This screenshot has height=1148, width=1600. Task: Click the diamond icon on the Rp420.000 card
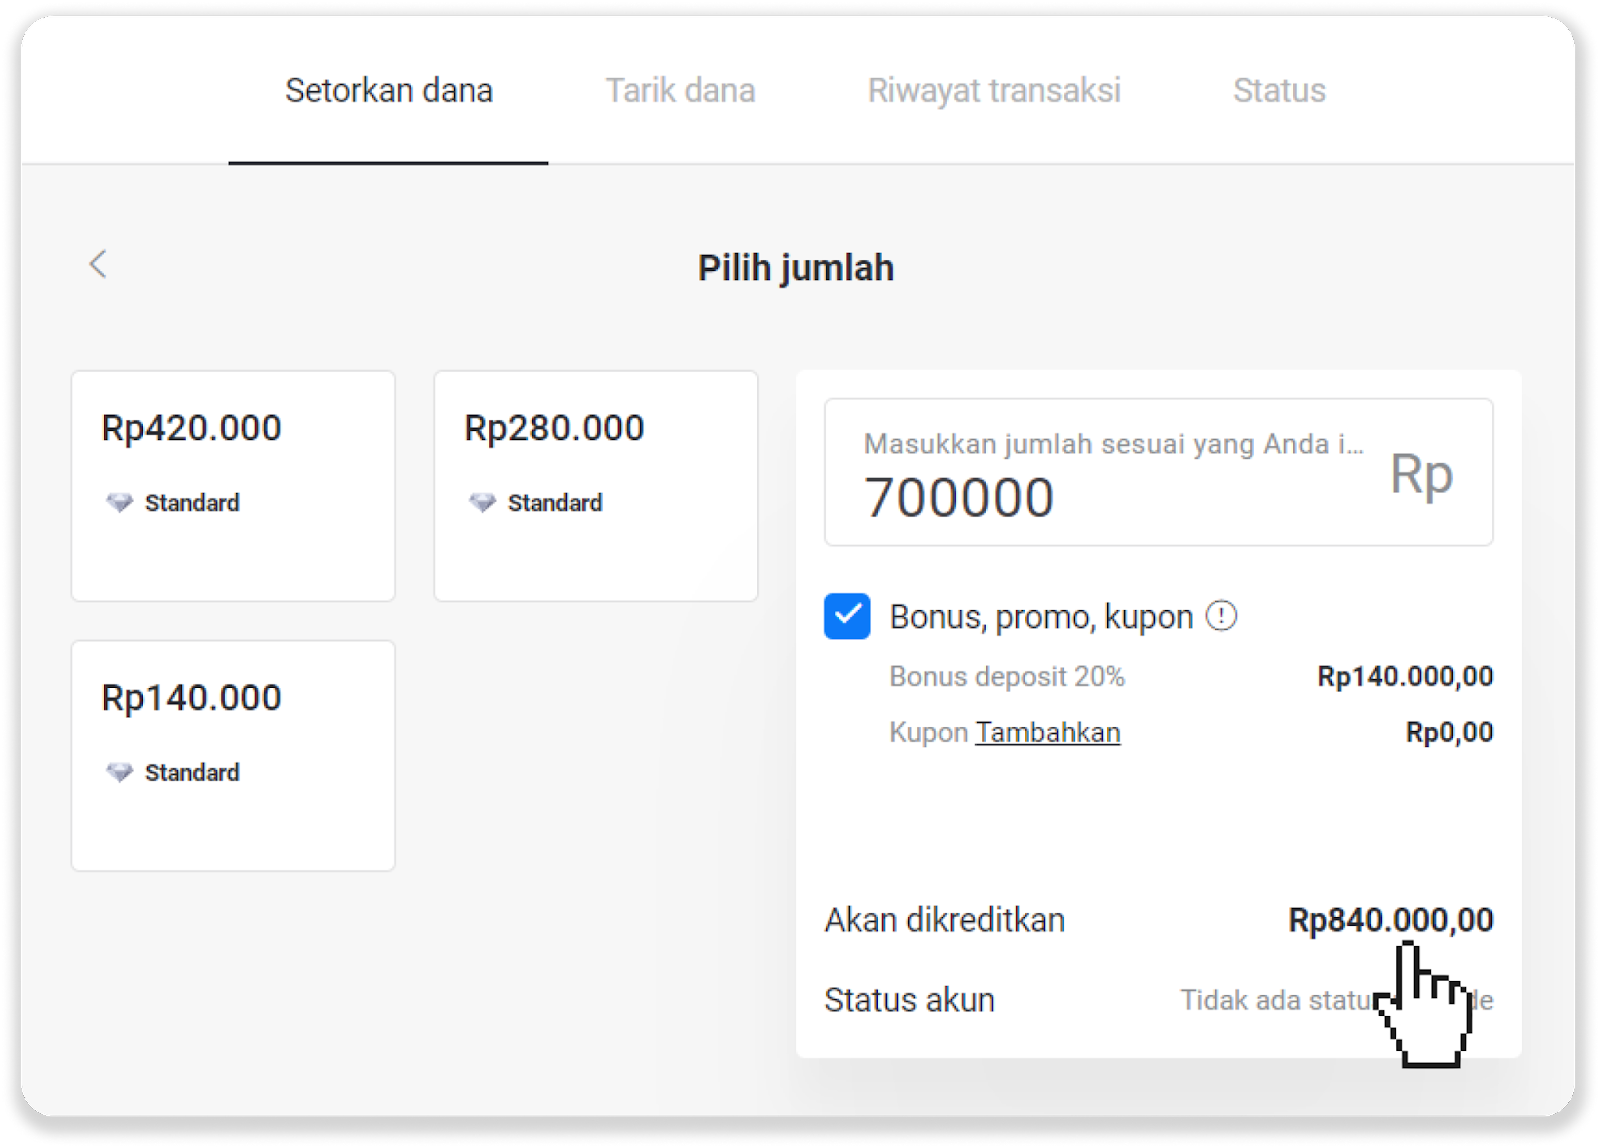tap(120, 502)
